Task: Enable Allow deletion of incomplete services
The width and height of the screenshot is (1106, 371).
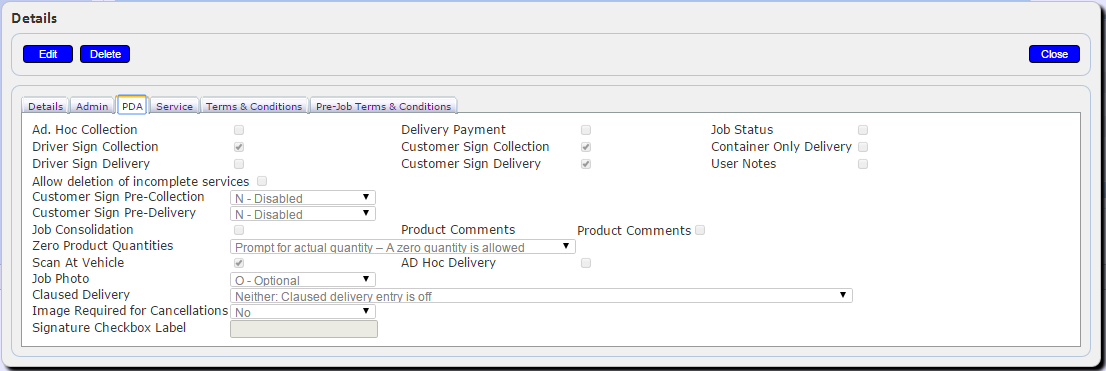Action: (262, 181)
